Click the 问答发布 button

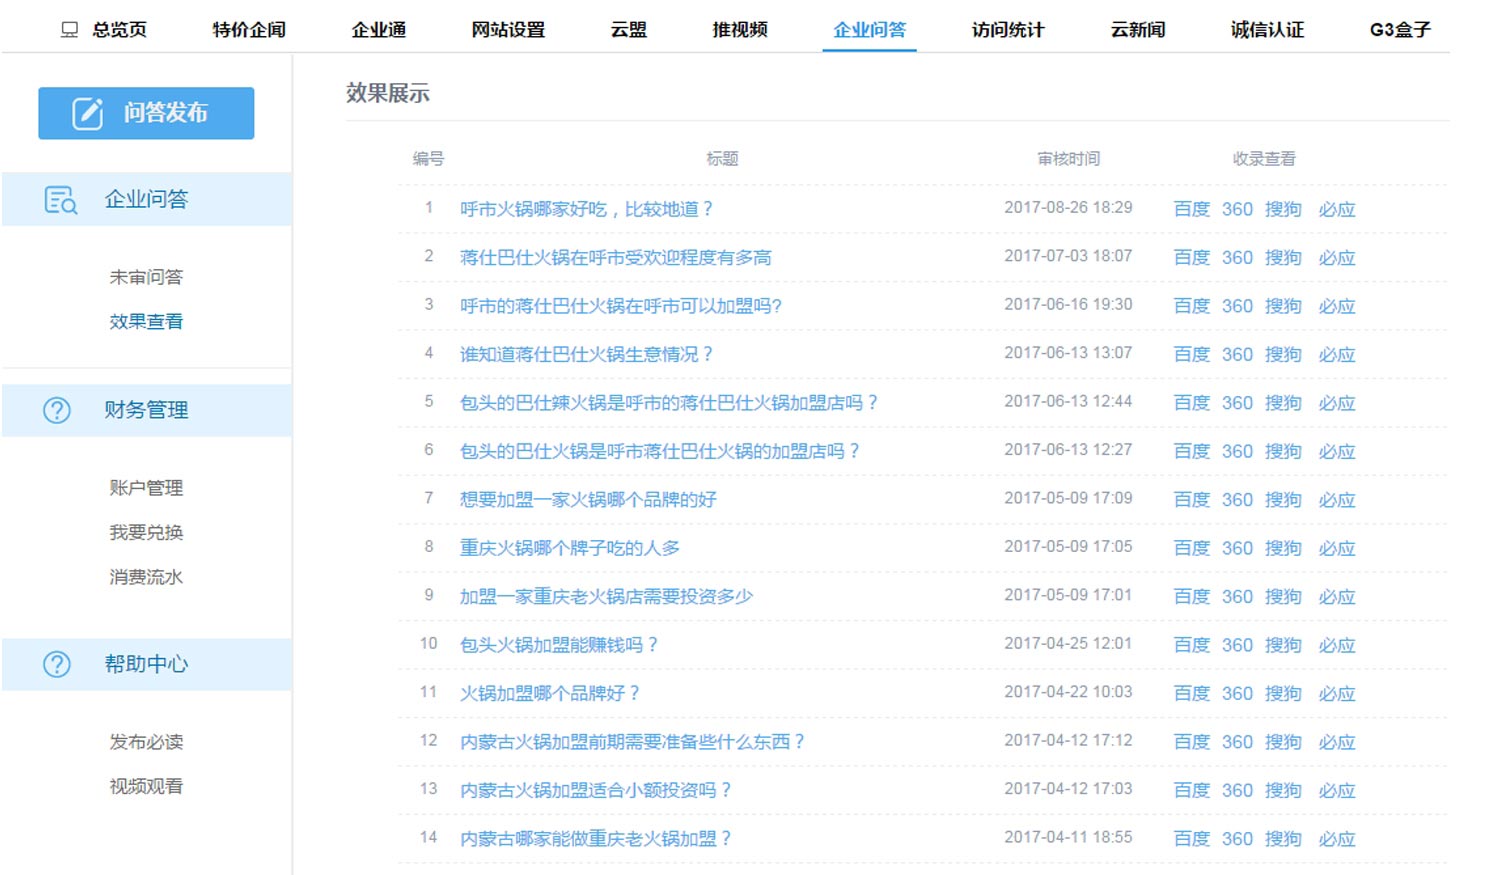tap(146, 113)
